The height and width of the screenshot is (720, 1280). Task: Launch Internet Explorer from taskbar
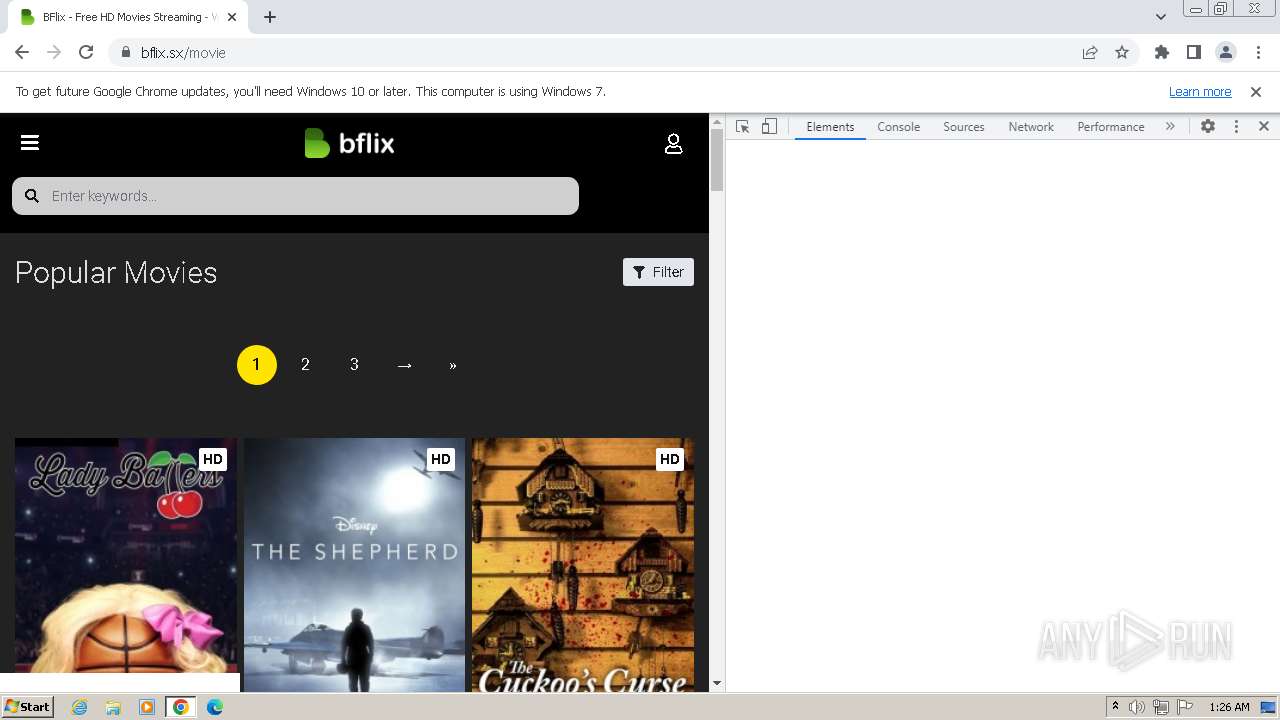(x=80, y=707)
